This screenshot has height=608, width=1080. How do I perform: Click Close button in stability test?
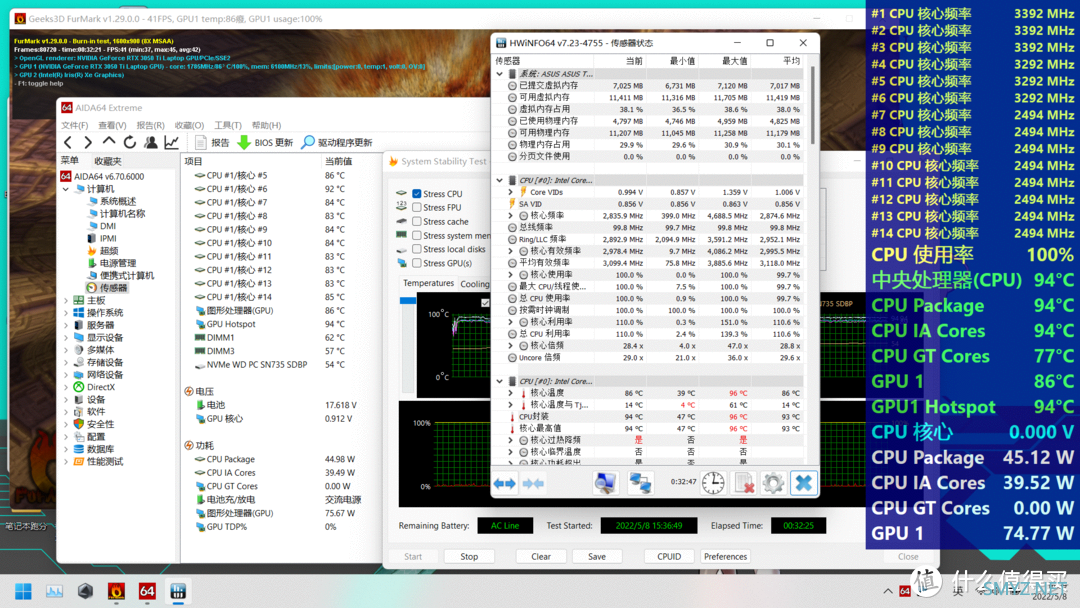coord(908,556)
